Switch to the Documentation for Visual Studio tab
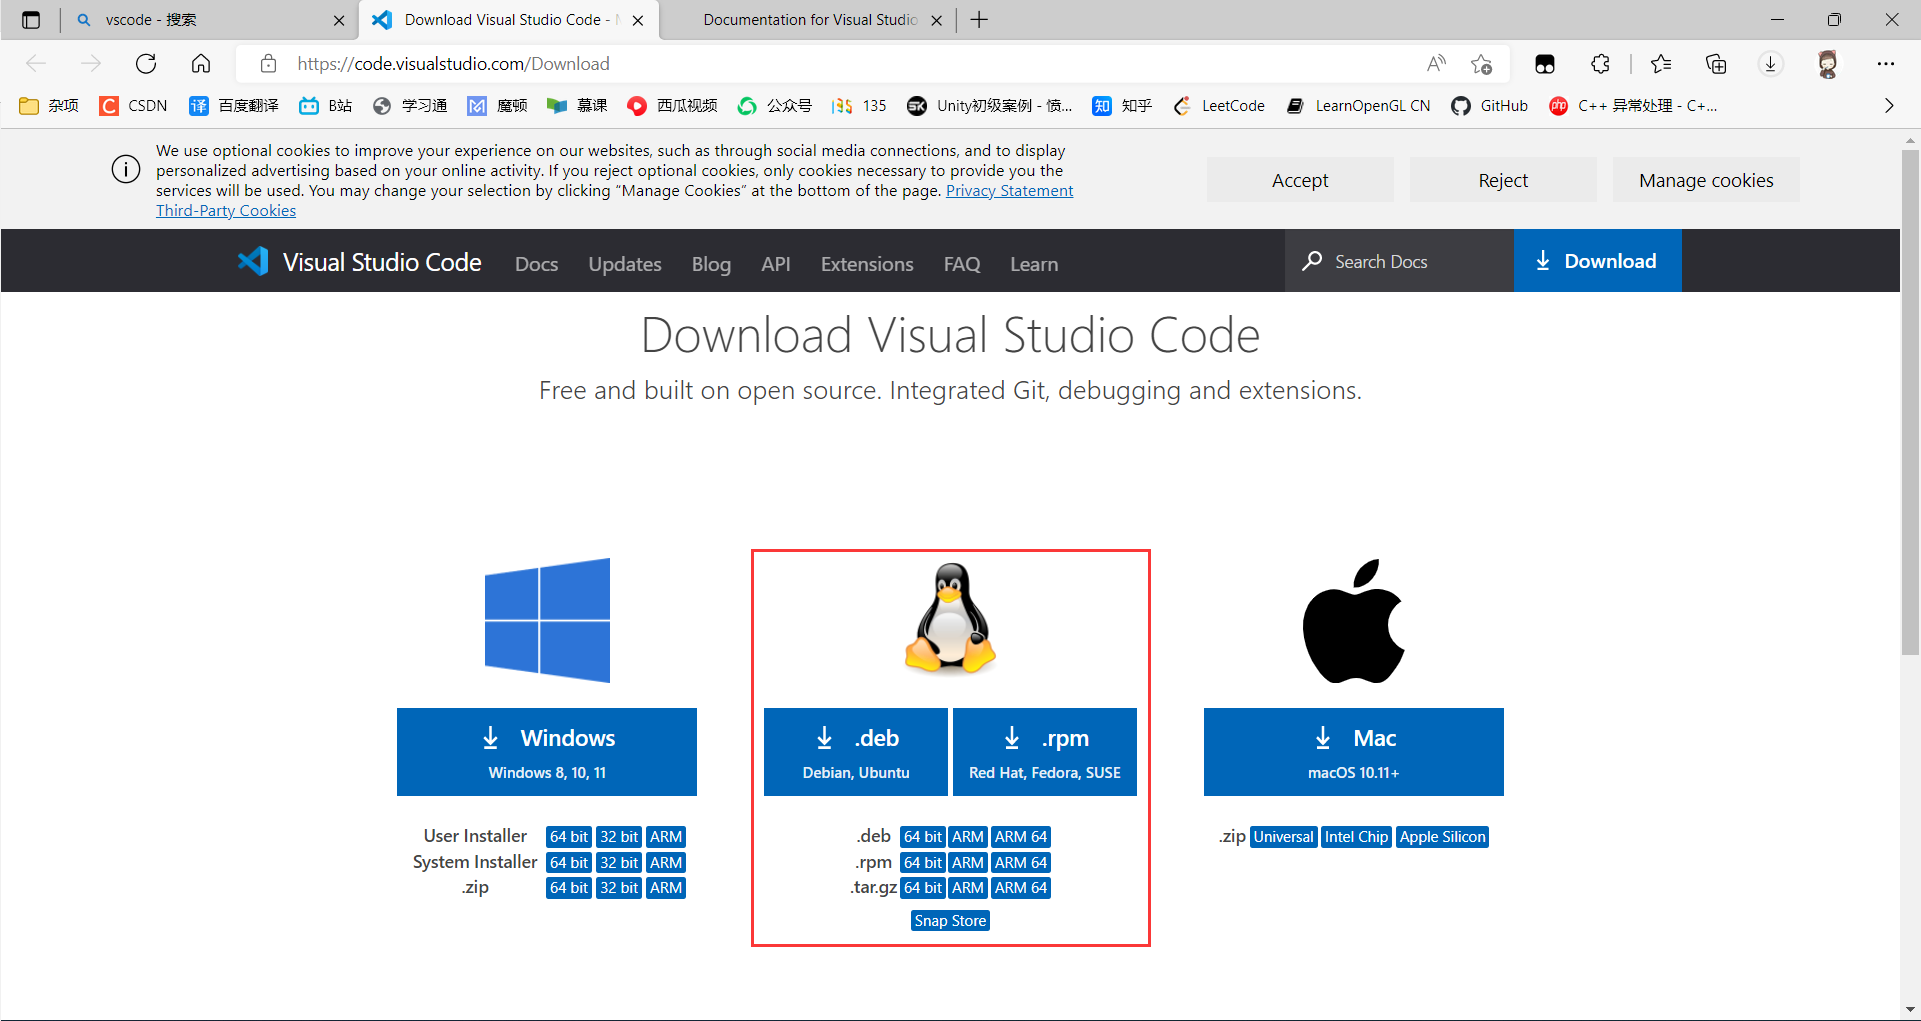Image resolution: width=1921 pixels, height=1021 pixels. [810, 19]
